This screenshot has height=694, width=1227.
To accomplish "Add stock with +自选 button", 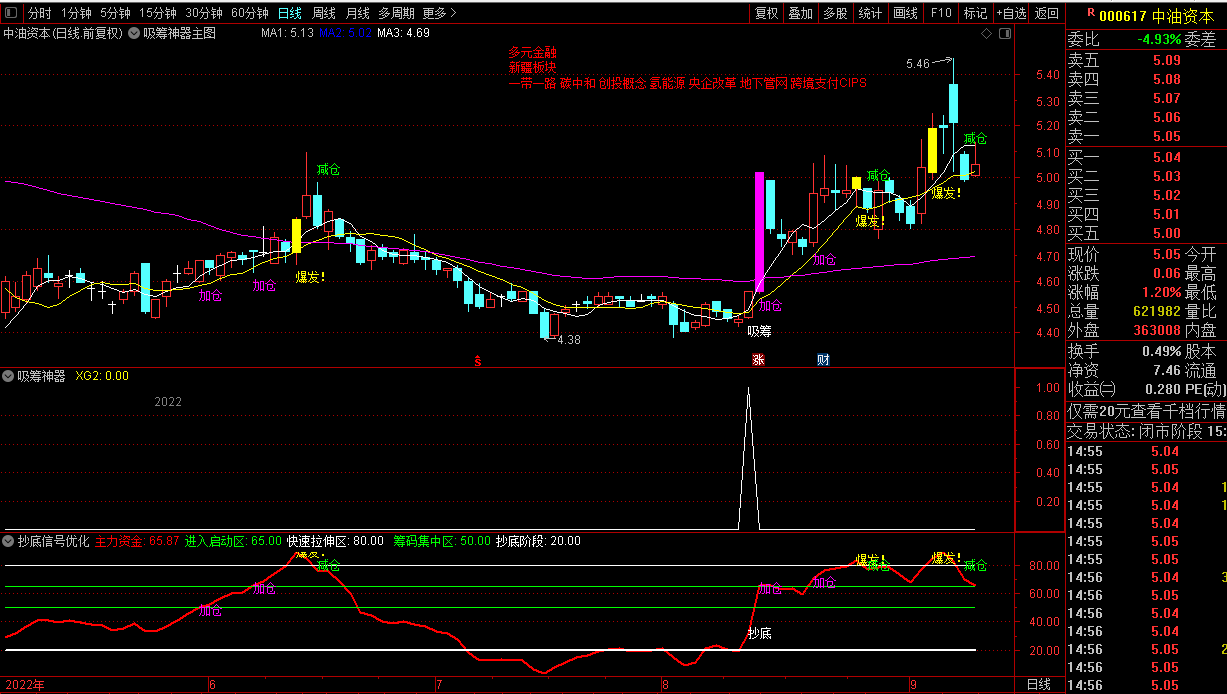I will (x=1010, y=13).
